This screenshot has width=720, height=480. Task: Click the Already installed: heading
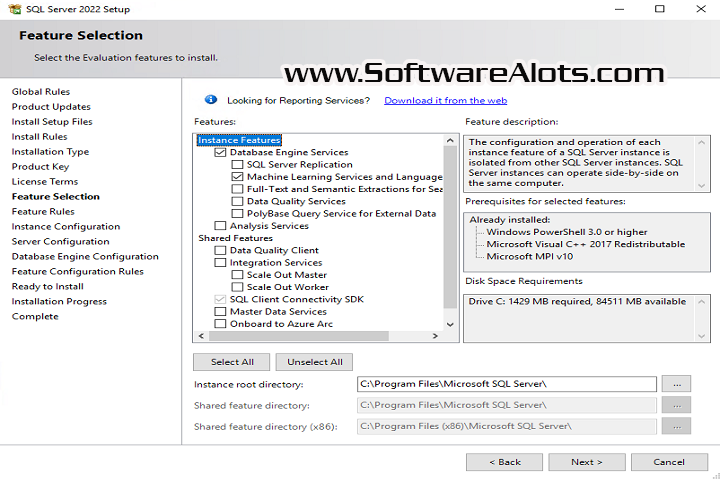pyautogui.click(x=510, y=220)
